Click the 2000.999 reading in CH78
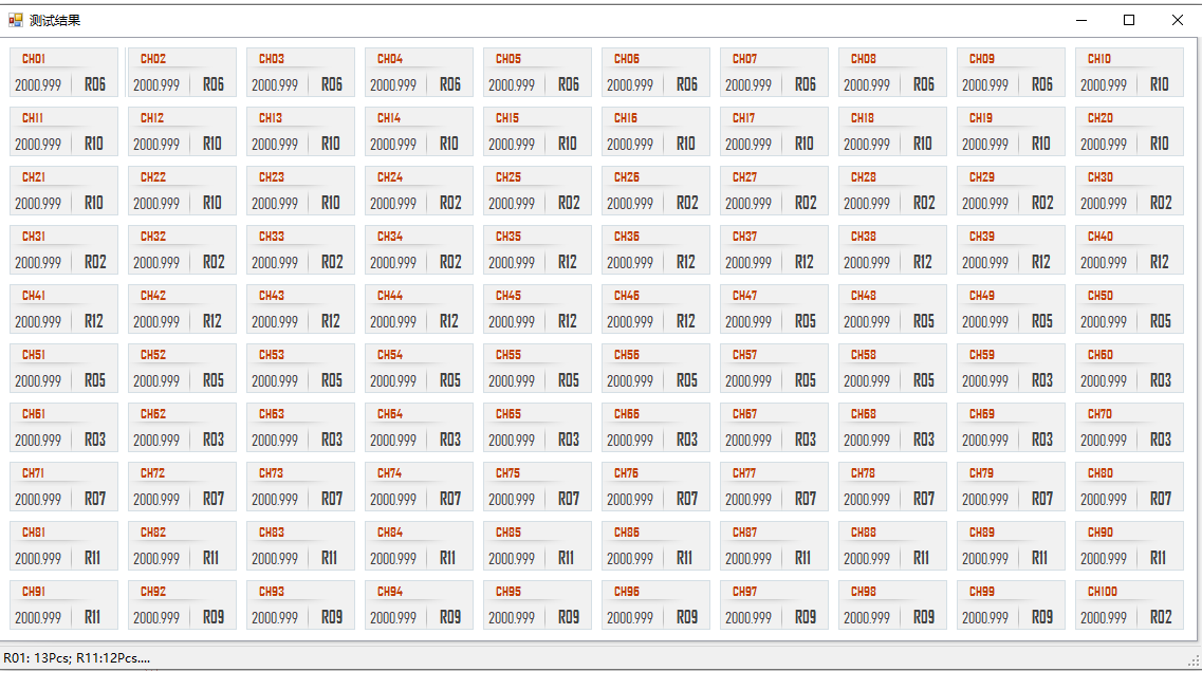 coord(866,499)
